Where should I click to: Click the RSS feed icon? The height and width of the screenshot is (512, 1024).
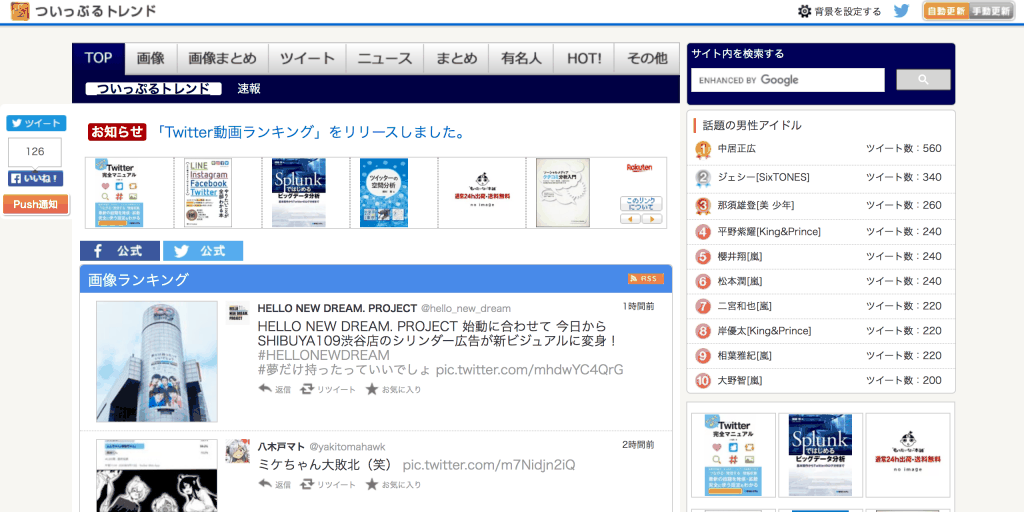646,279
